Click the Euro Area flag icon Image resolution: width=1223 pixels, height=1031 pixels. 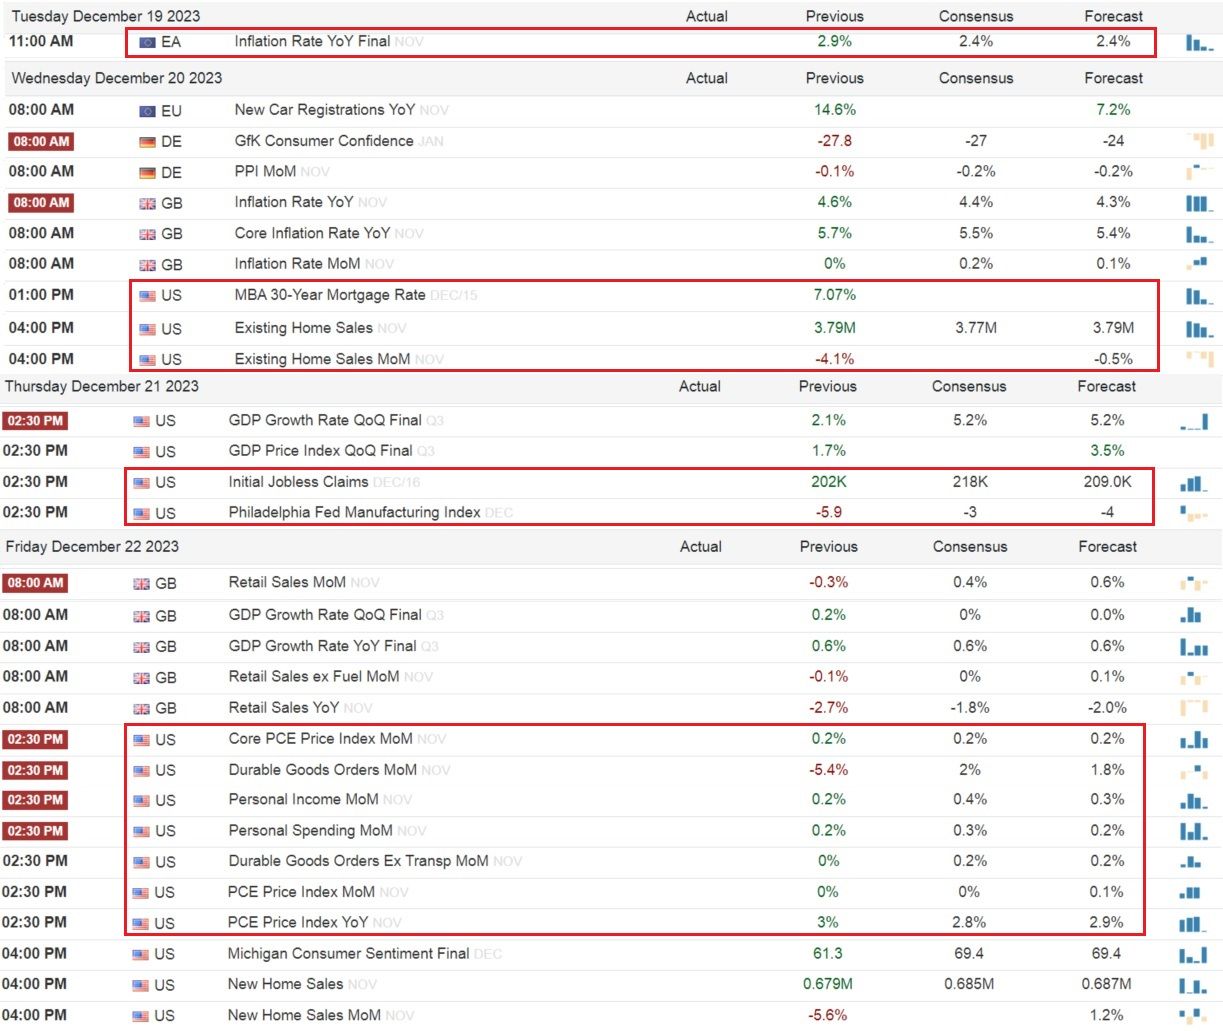(x=148, y=42)
